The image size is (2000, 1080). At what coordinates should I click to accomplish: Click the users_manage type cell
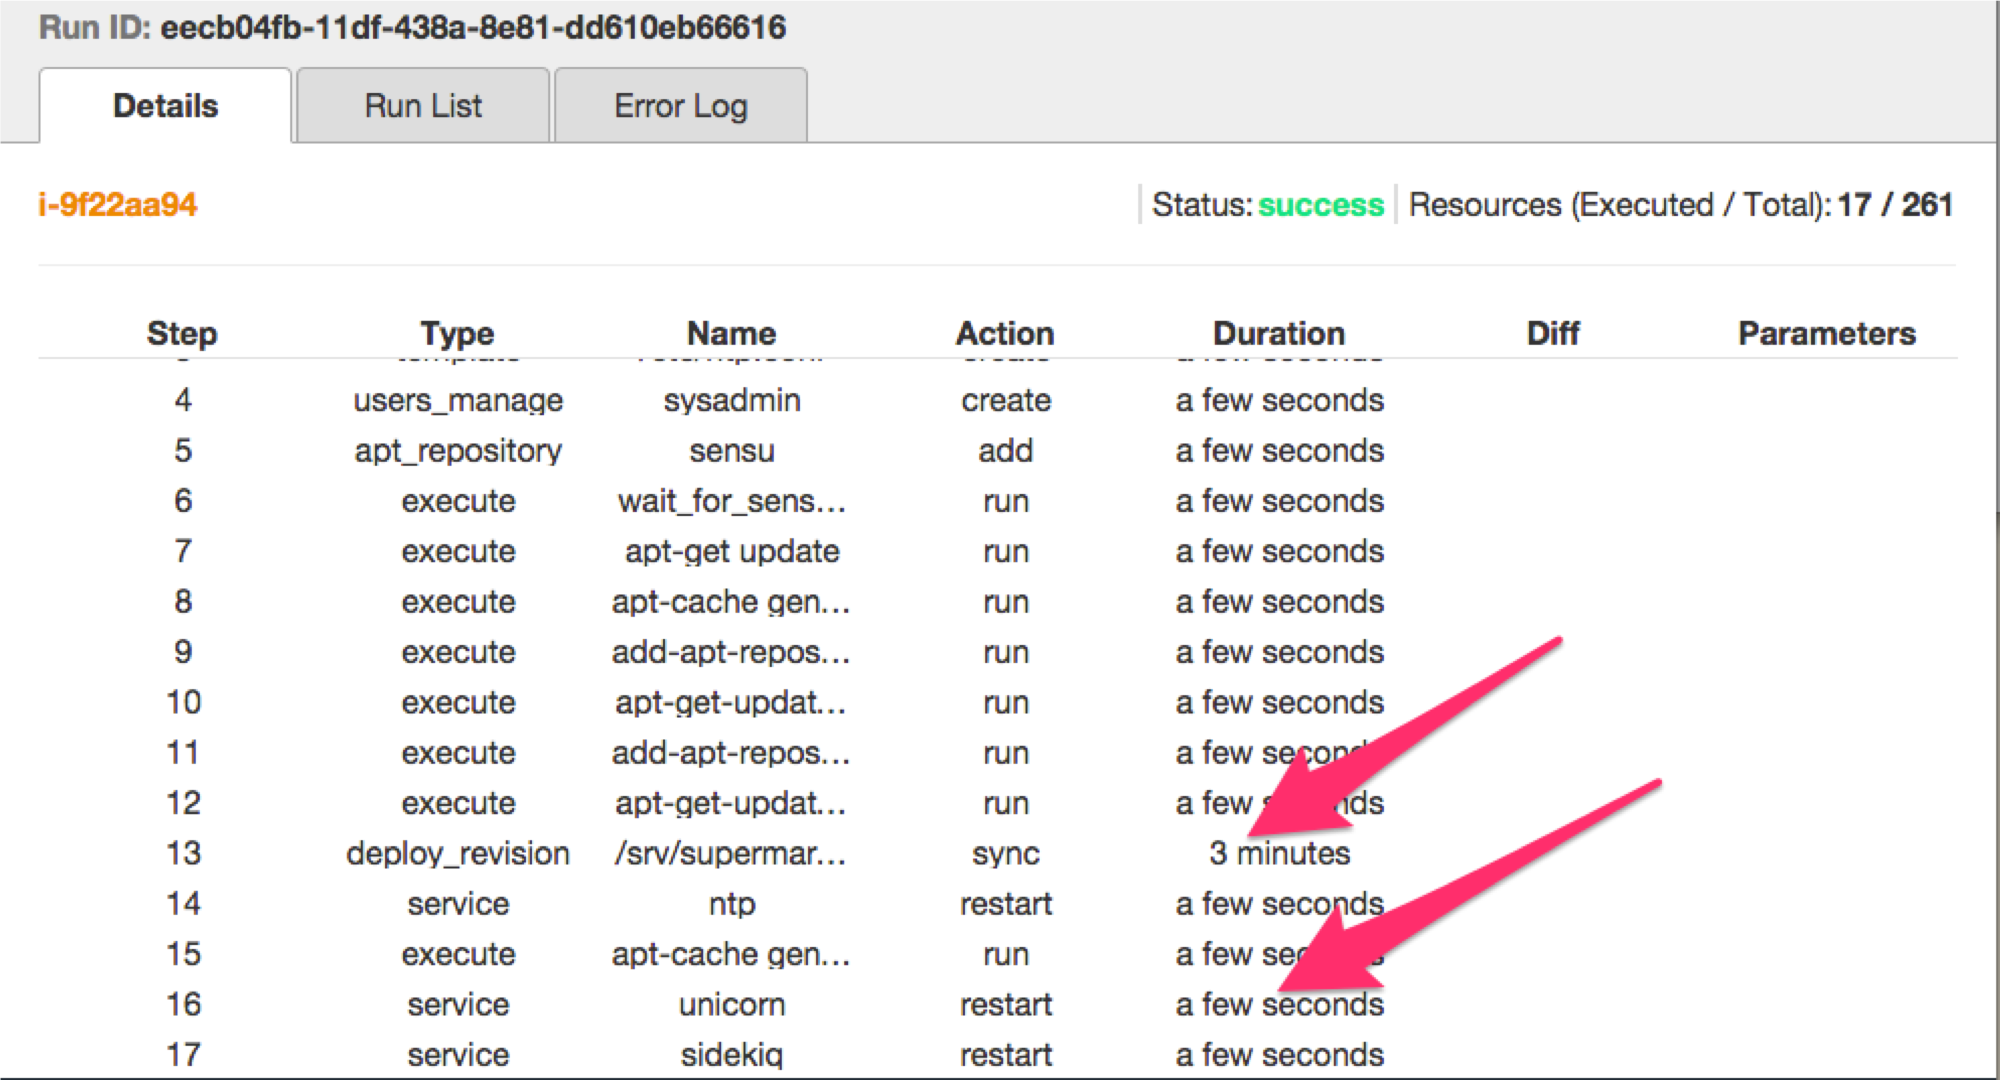coord(458,401)
